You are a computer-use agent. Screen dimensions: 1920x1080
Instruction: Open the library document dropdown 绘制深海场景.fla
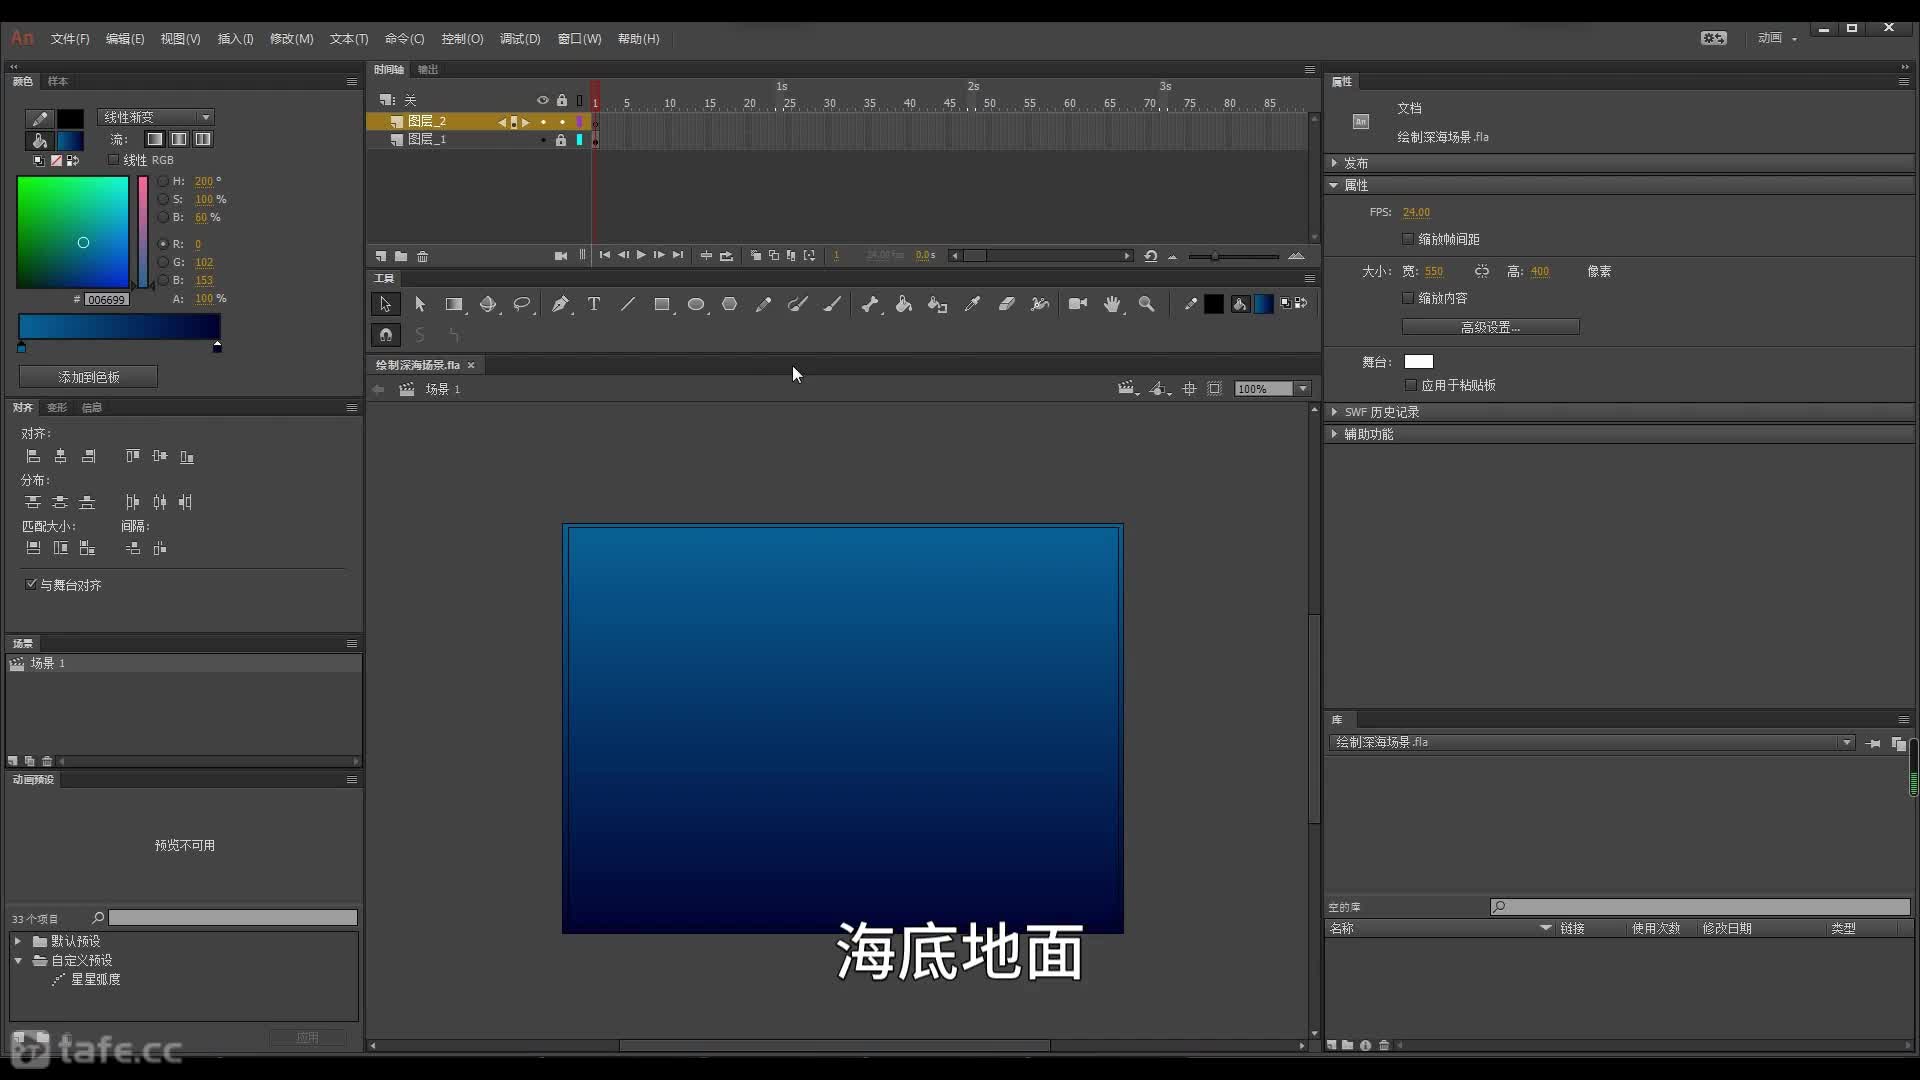pyautogui.click(x=1591, y=743)
